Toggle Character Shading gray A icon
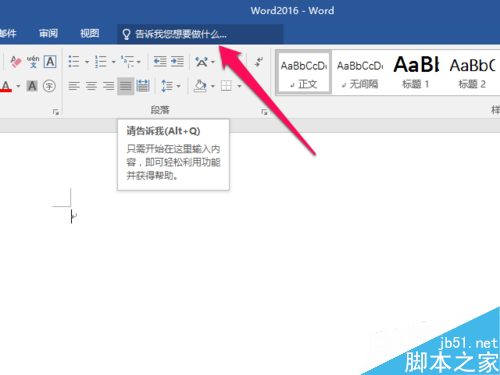This screenshot has width=500, height=375. pos(32,86)
